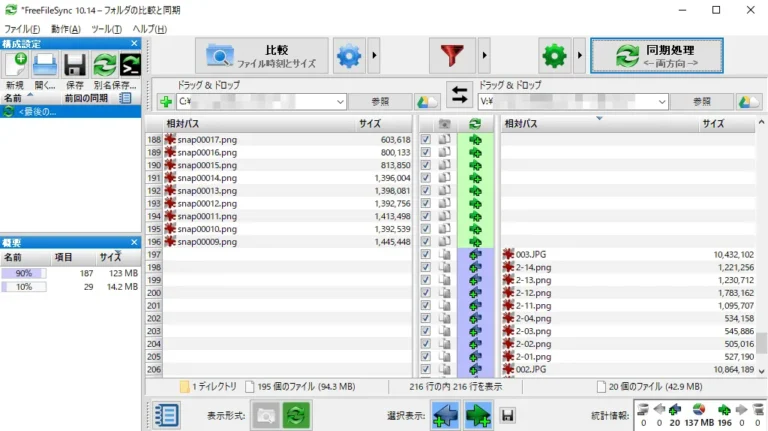Image resolution: width=768 pixels, height=431 pixels.
Task: Click the green Save-as sync icon
Action: click(x=104, y=65)
